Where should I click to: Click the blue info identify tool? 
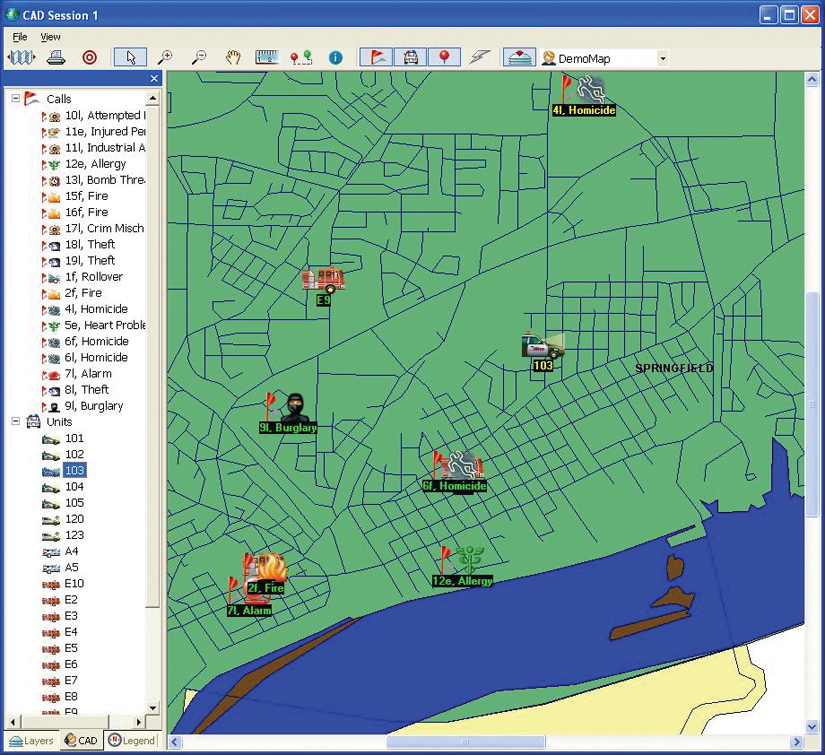pos(335,58)
